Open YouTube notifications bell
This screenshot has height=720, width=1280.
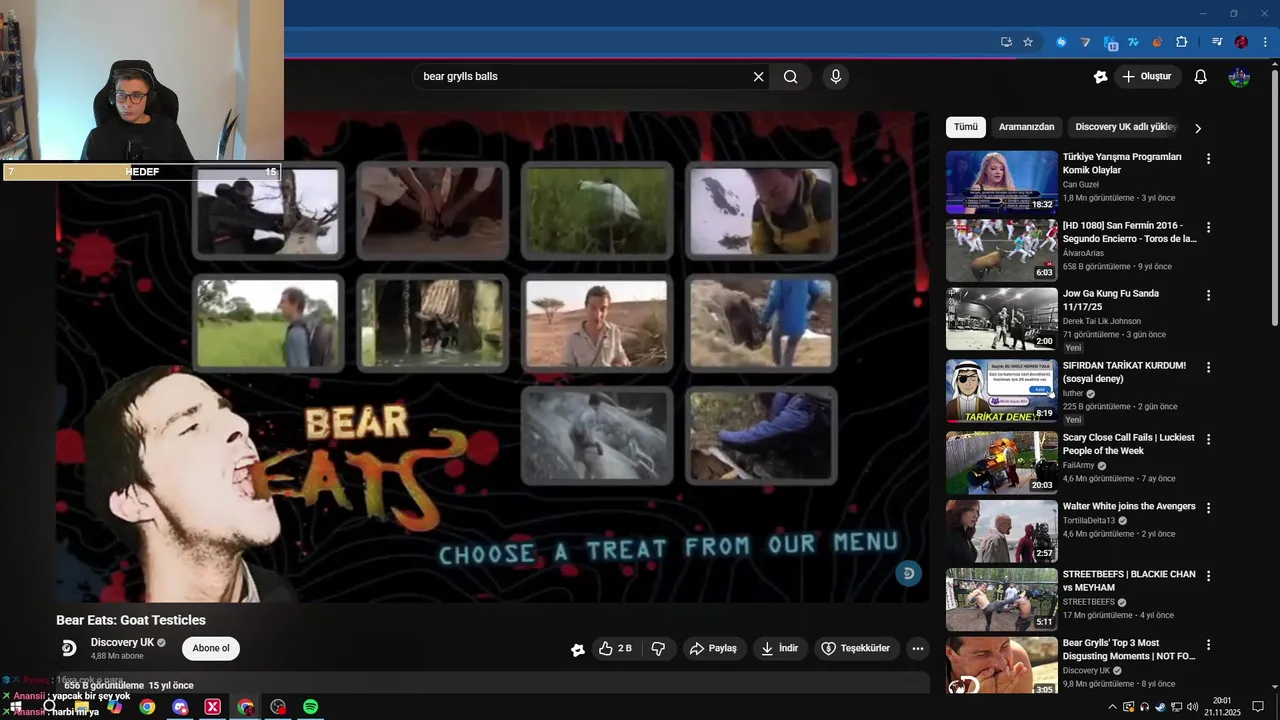point(1201,77)
